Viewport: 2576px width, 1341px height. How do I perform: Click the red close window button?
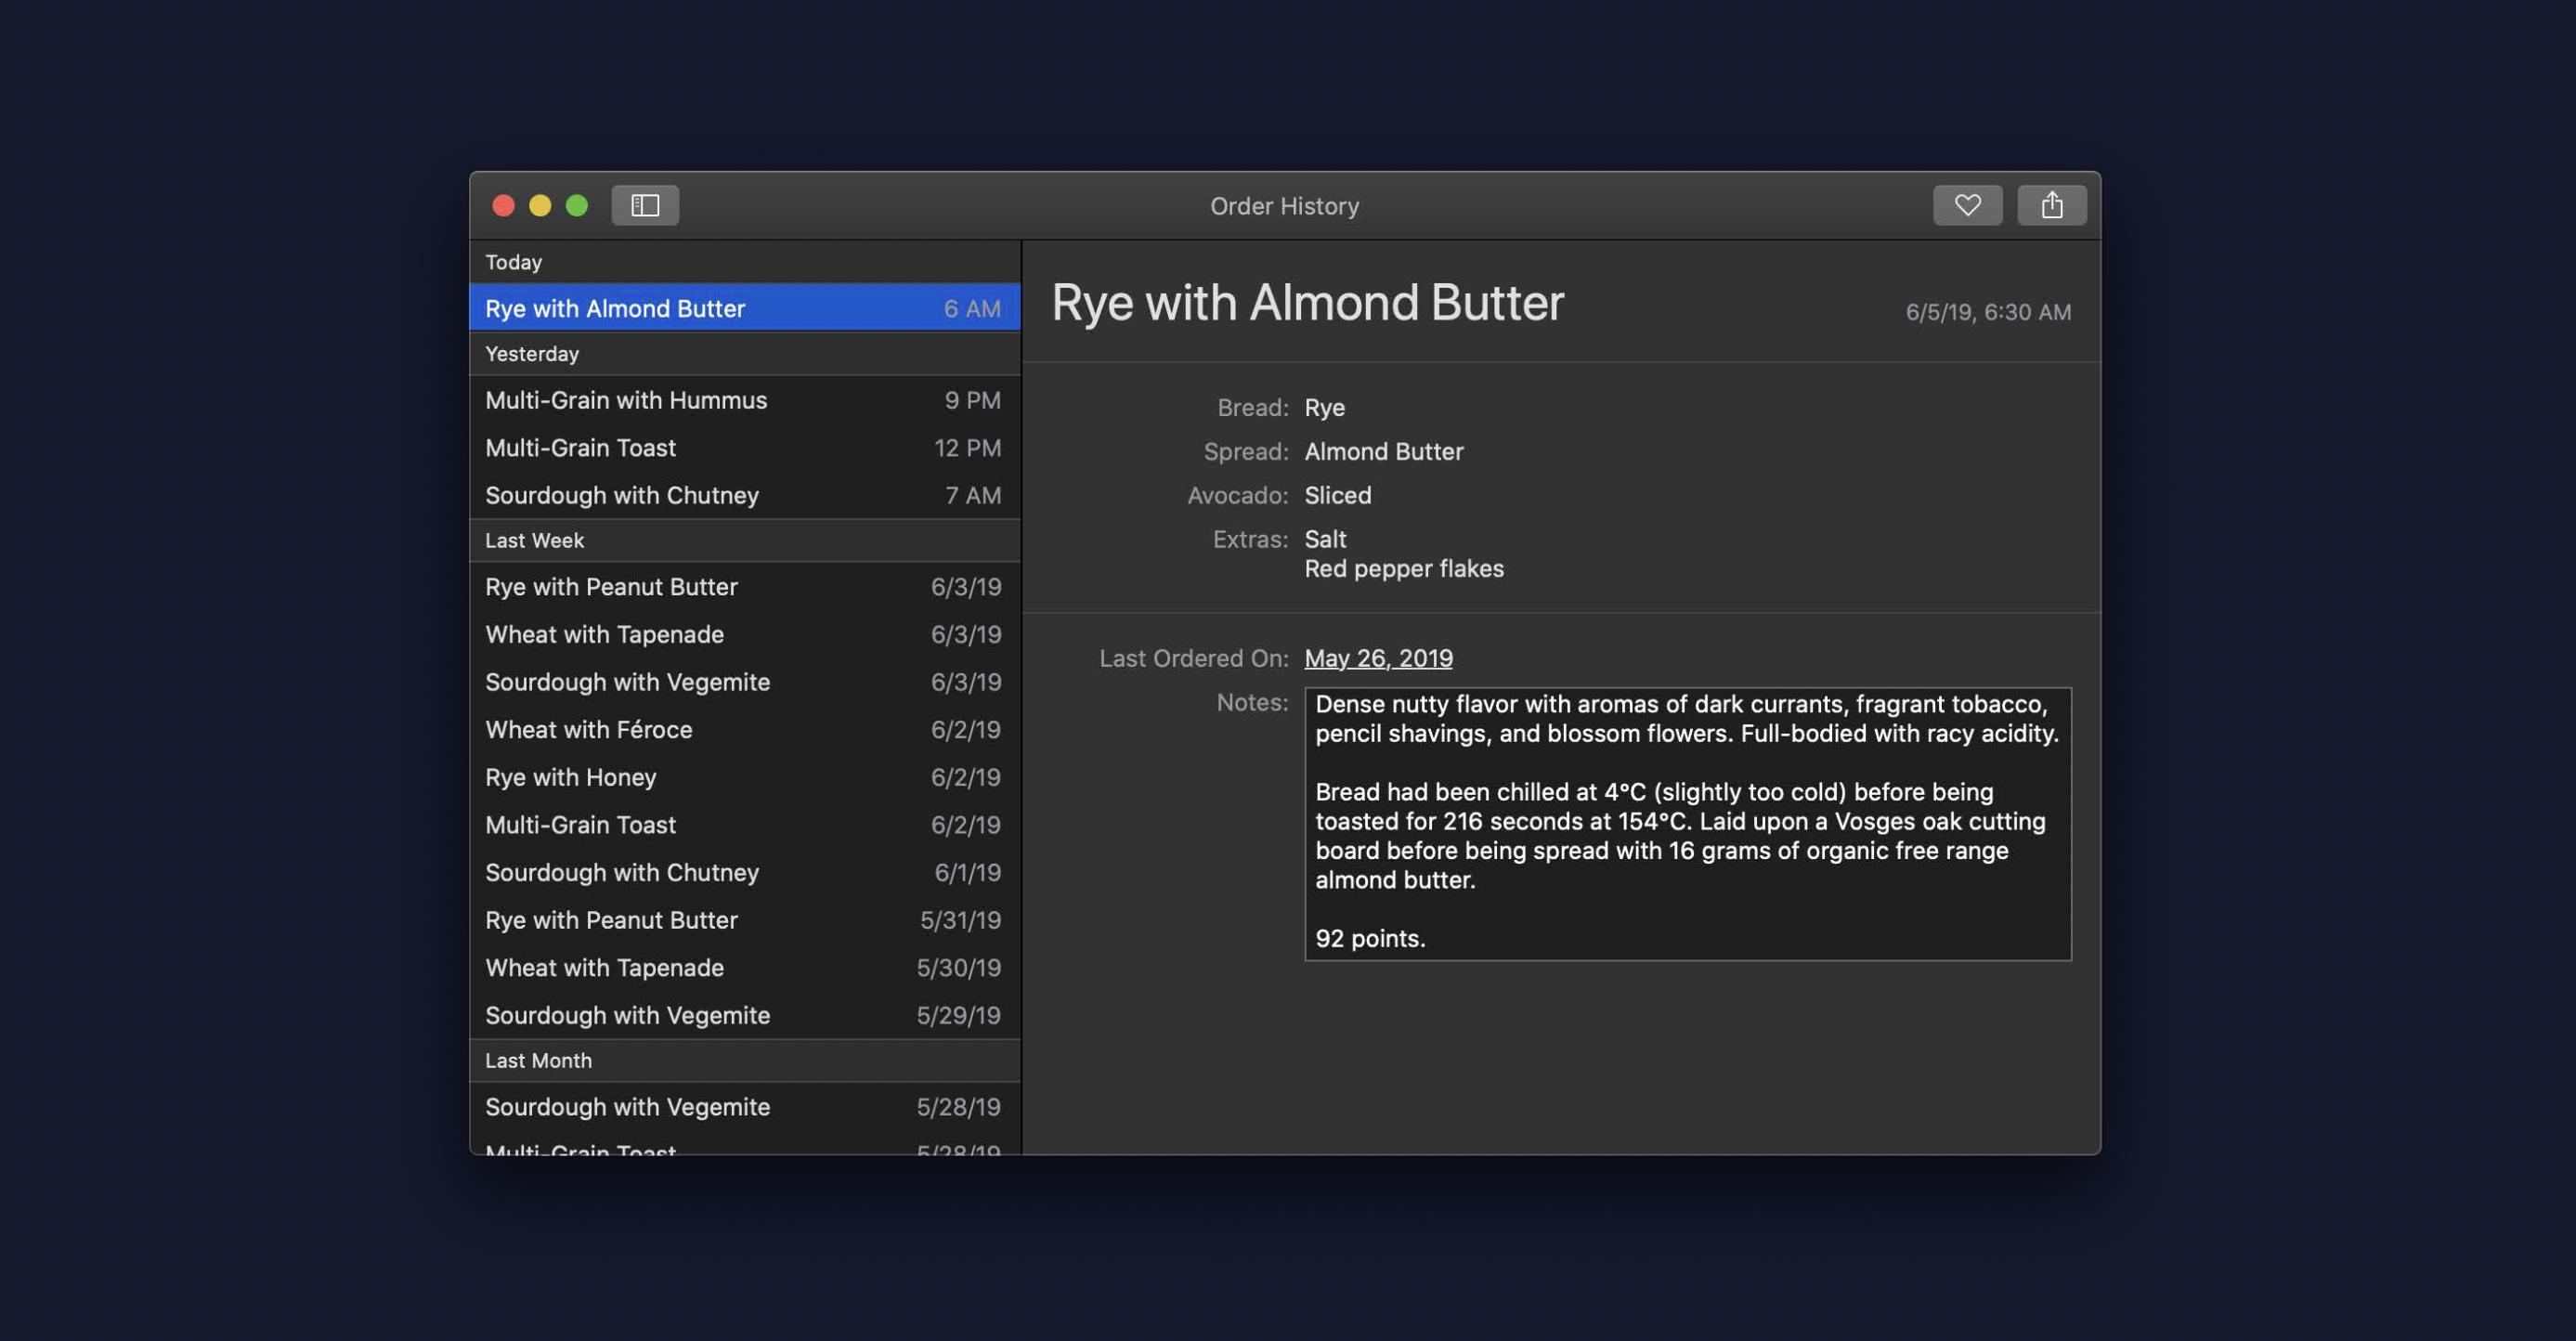tap(503, 205)
